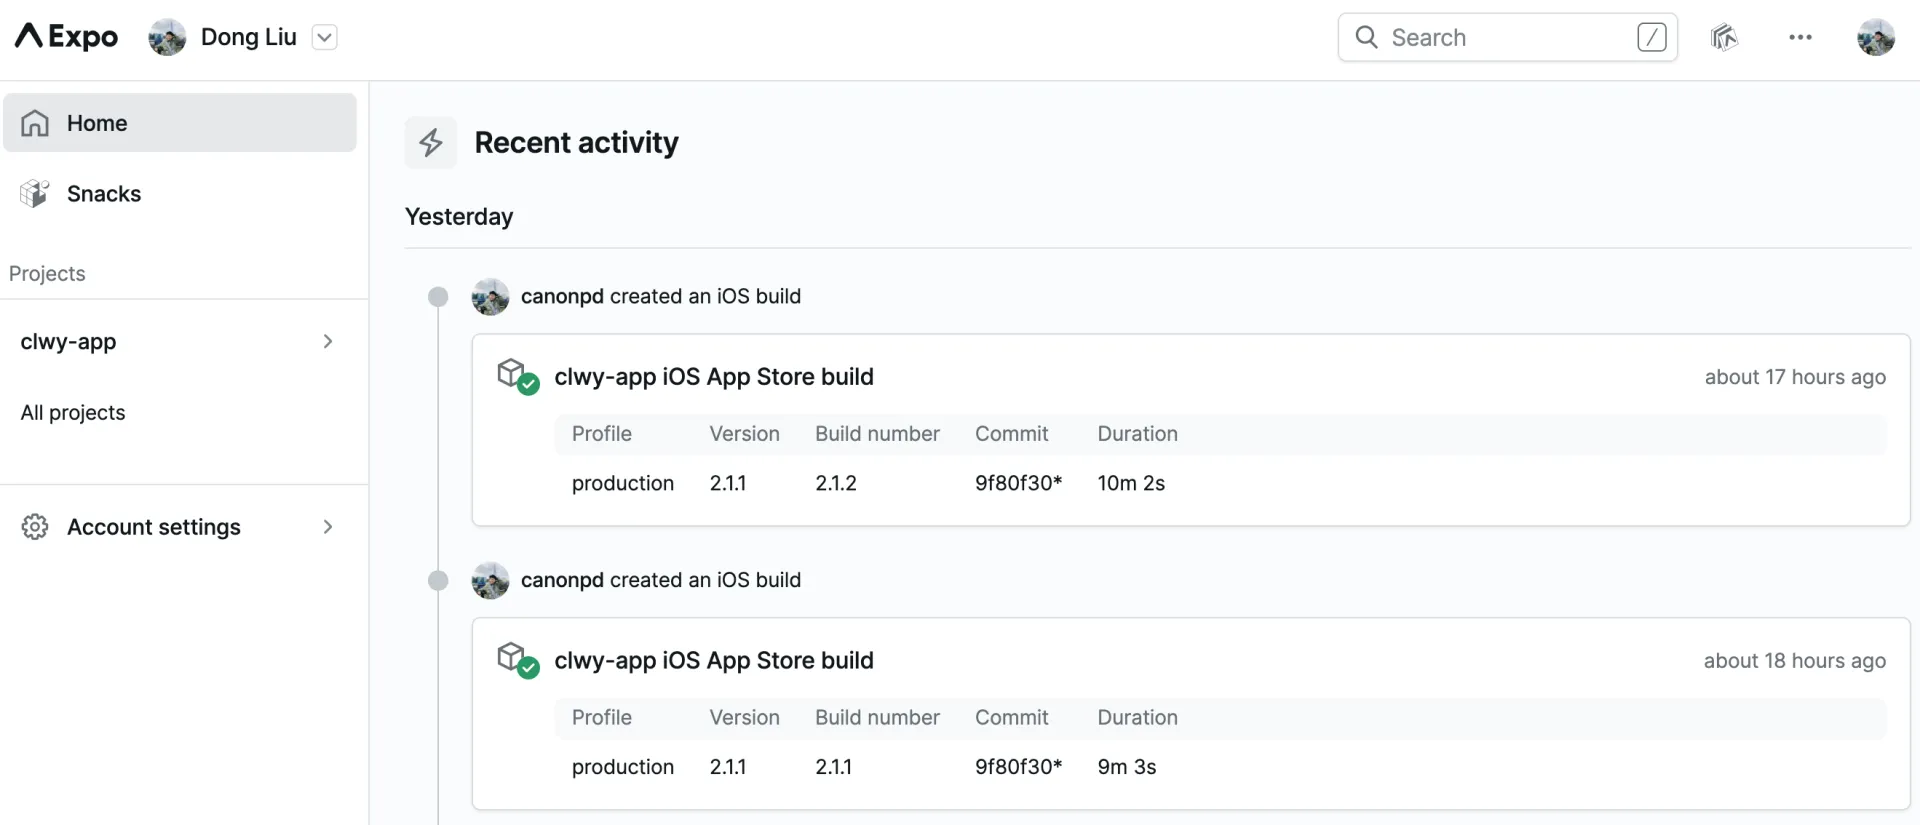The image size is (1920, 825).
Task: Expand the clwy-app chevron arrow
Action: pyautogui.click(x=328, y=342)
